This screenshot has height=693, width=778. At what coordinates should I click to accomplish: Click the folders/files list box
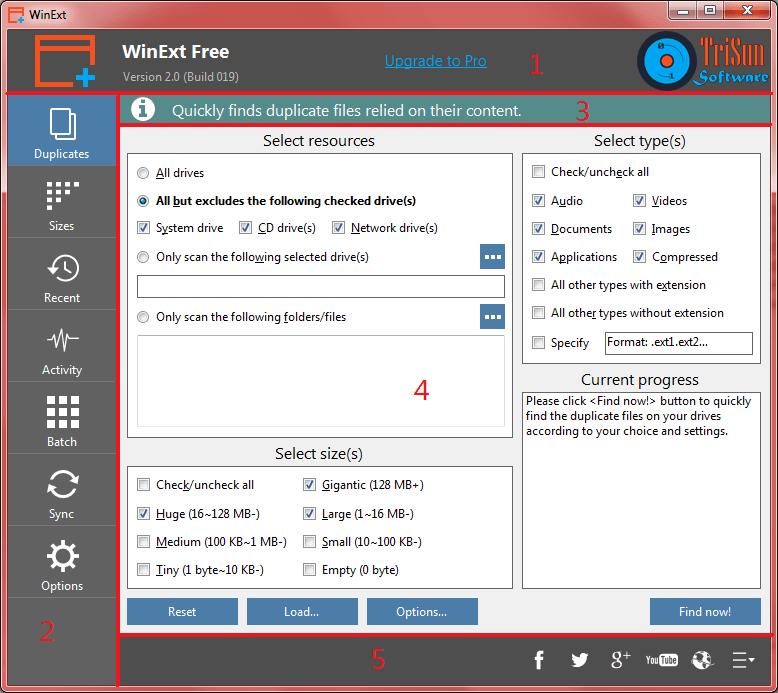pos(321,381)
